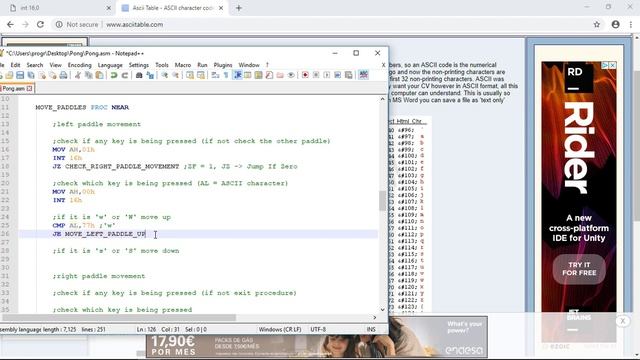Click the Redo arrow icon

(125, 75)
